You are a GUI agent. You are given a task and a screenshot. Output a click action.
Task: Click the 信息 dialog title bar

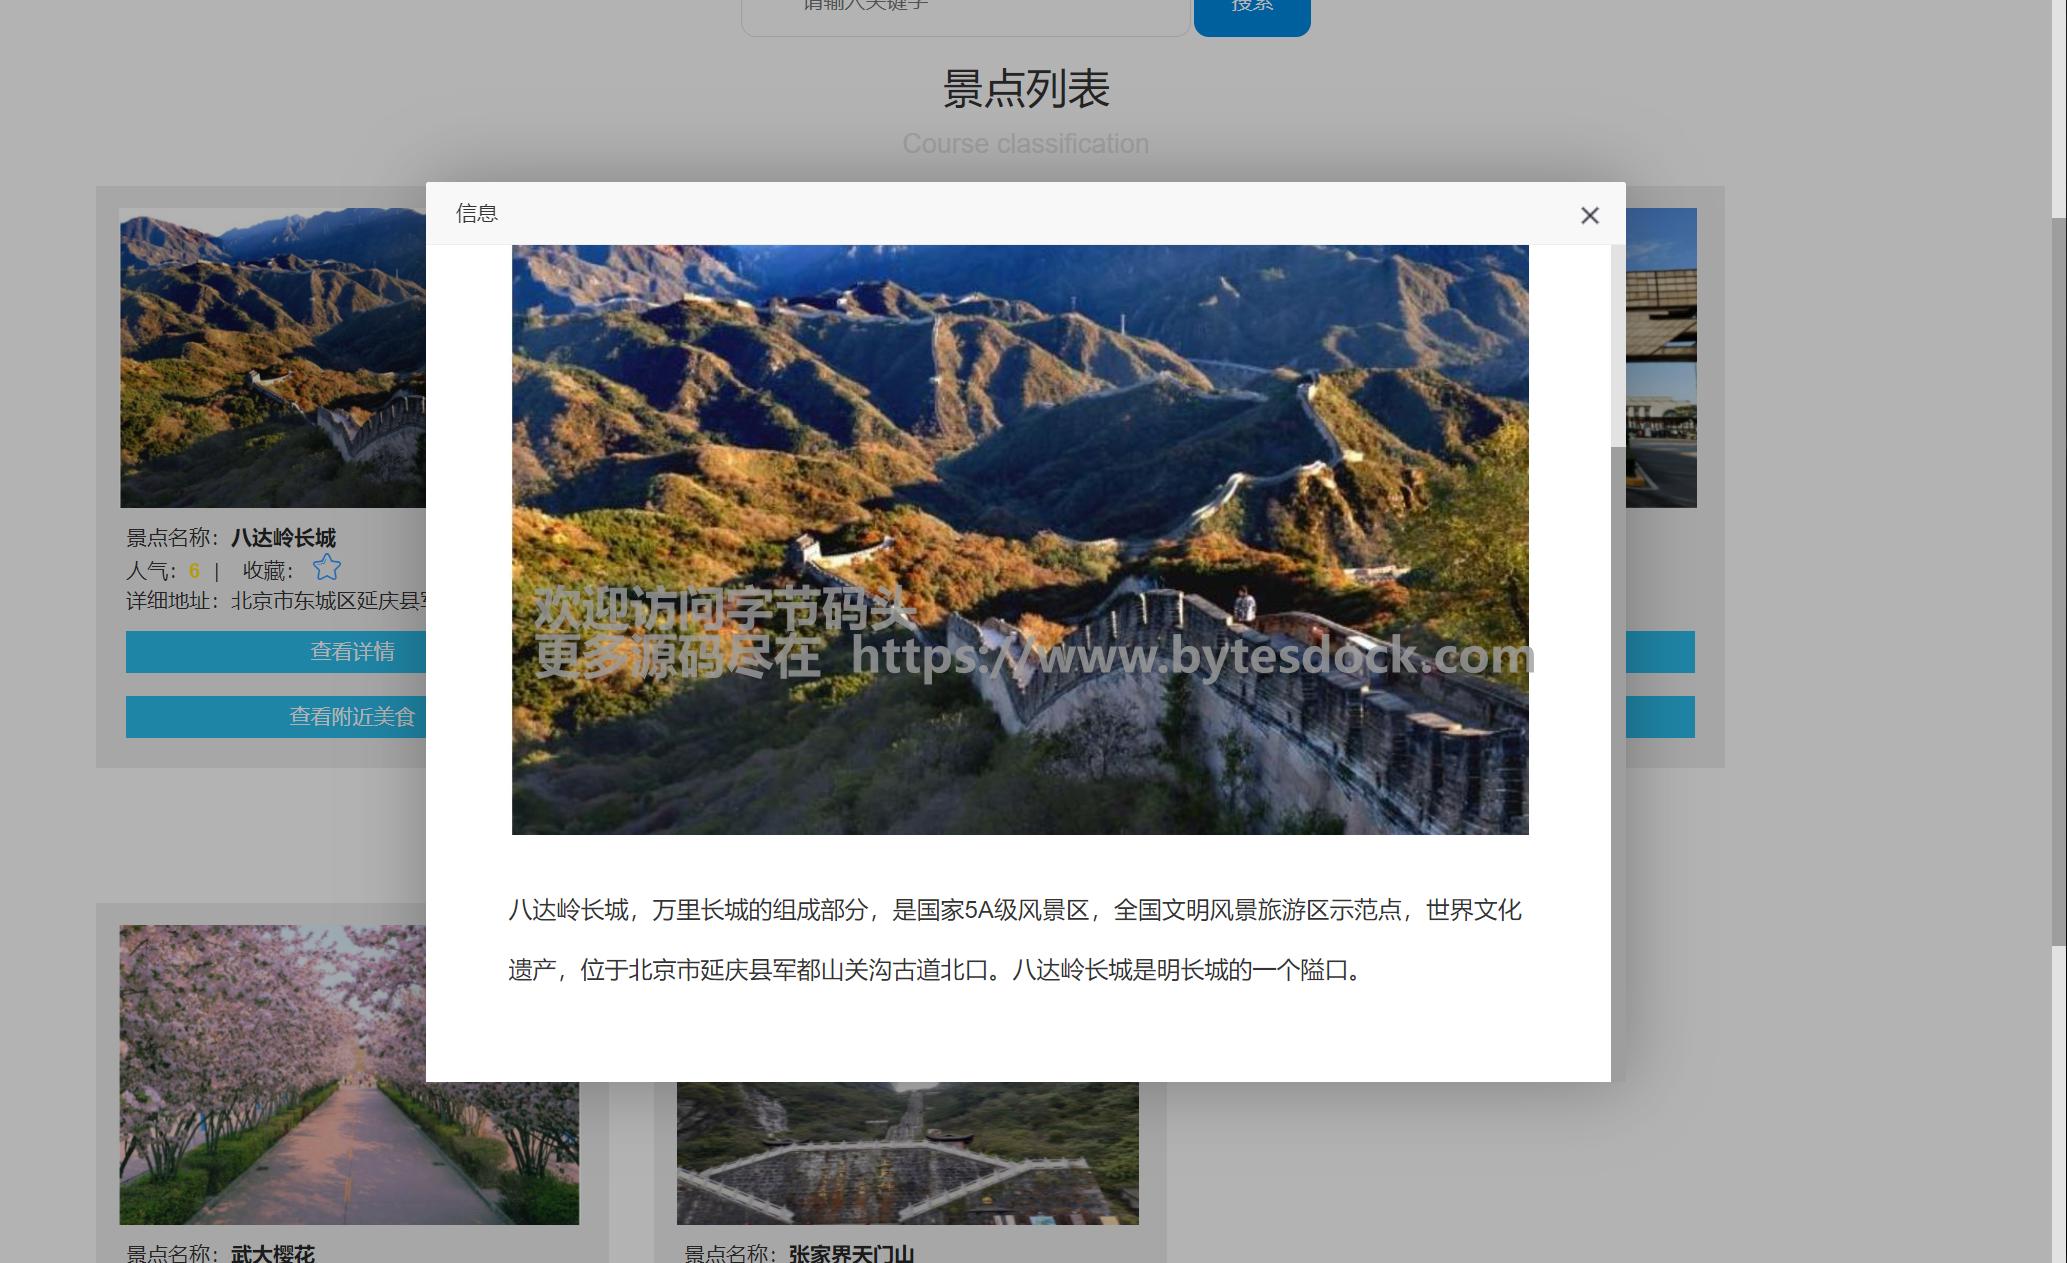[1000, 213]
